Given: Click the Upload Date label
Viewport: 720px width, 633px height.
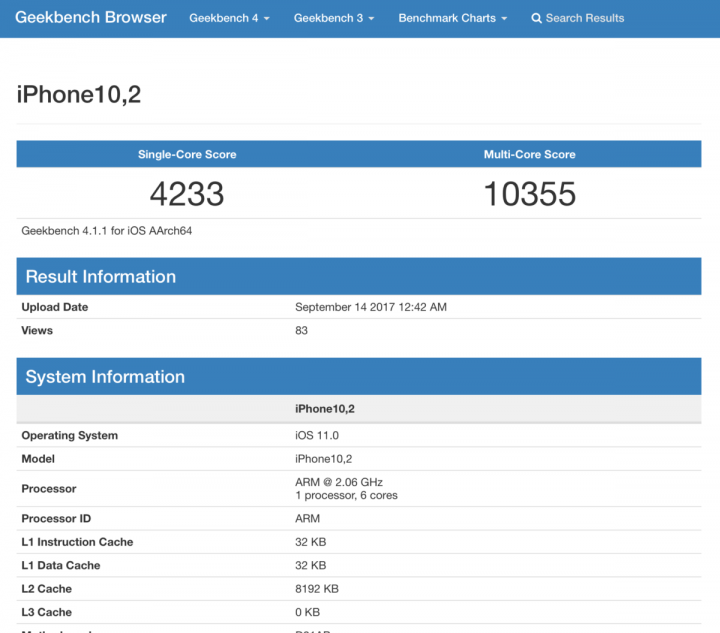Looking at the screenshot, I should [x=55, y=307].
